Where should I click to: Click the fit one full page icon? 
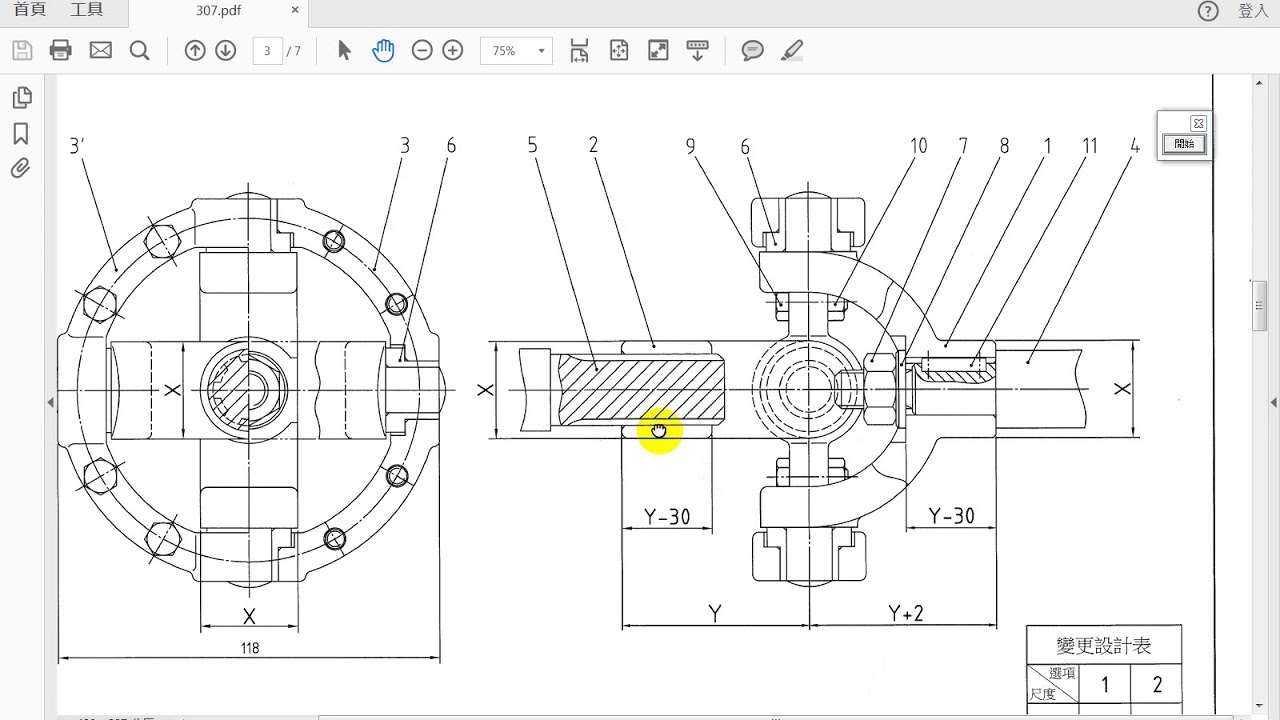619,50
